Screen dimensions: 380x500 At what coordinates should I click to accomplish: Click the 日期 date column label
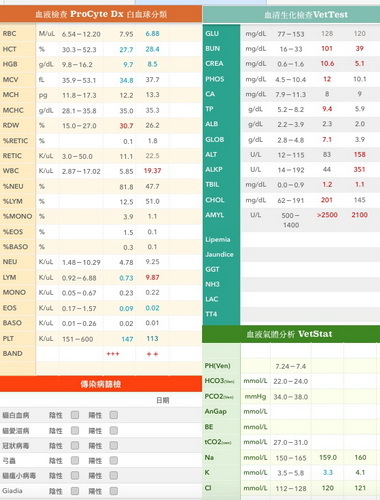pyautogui.click(x=163, y=400)
